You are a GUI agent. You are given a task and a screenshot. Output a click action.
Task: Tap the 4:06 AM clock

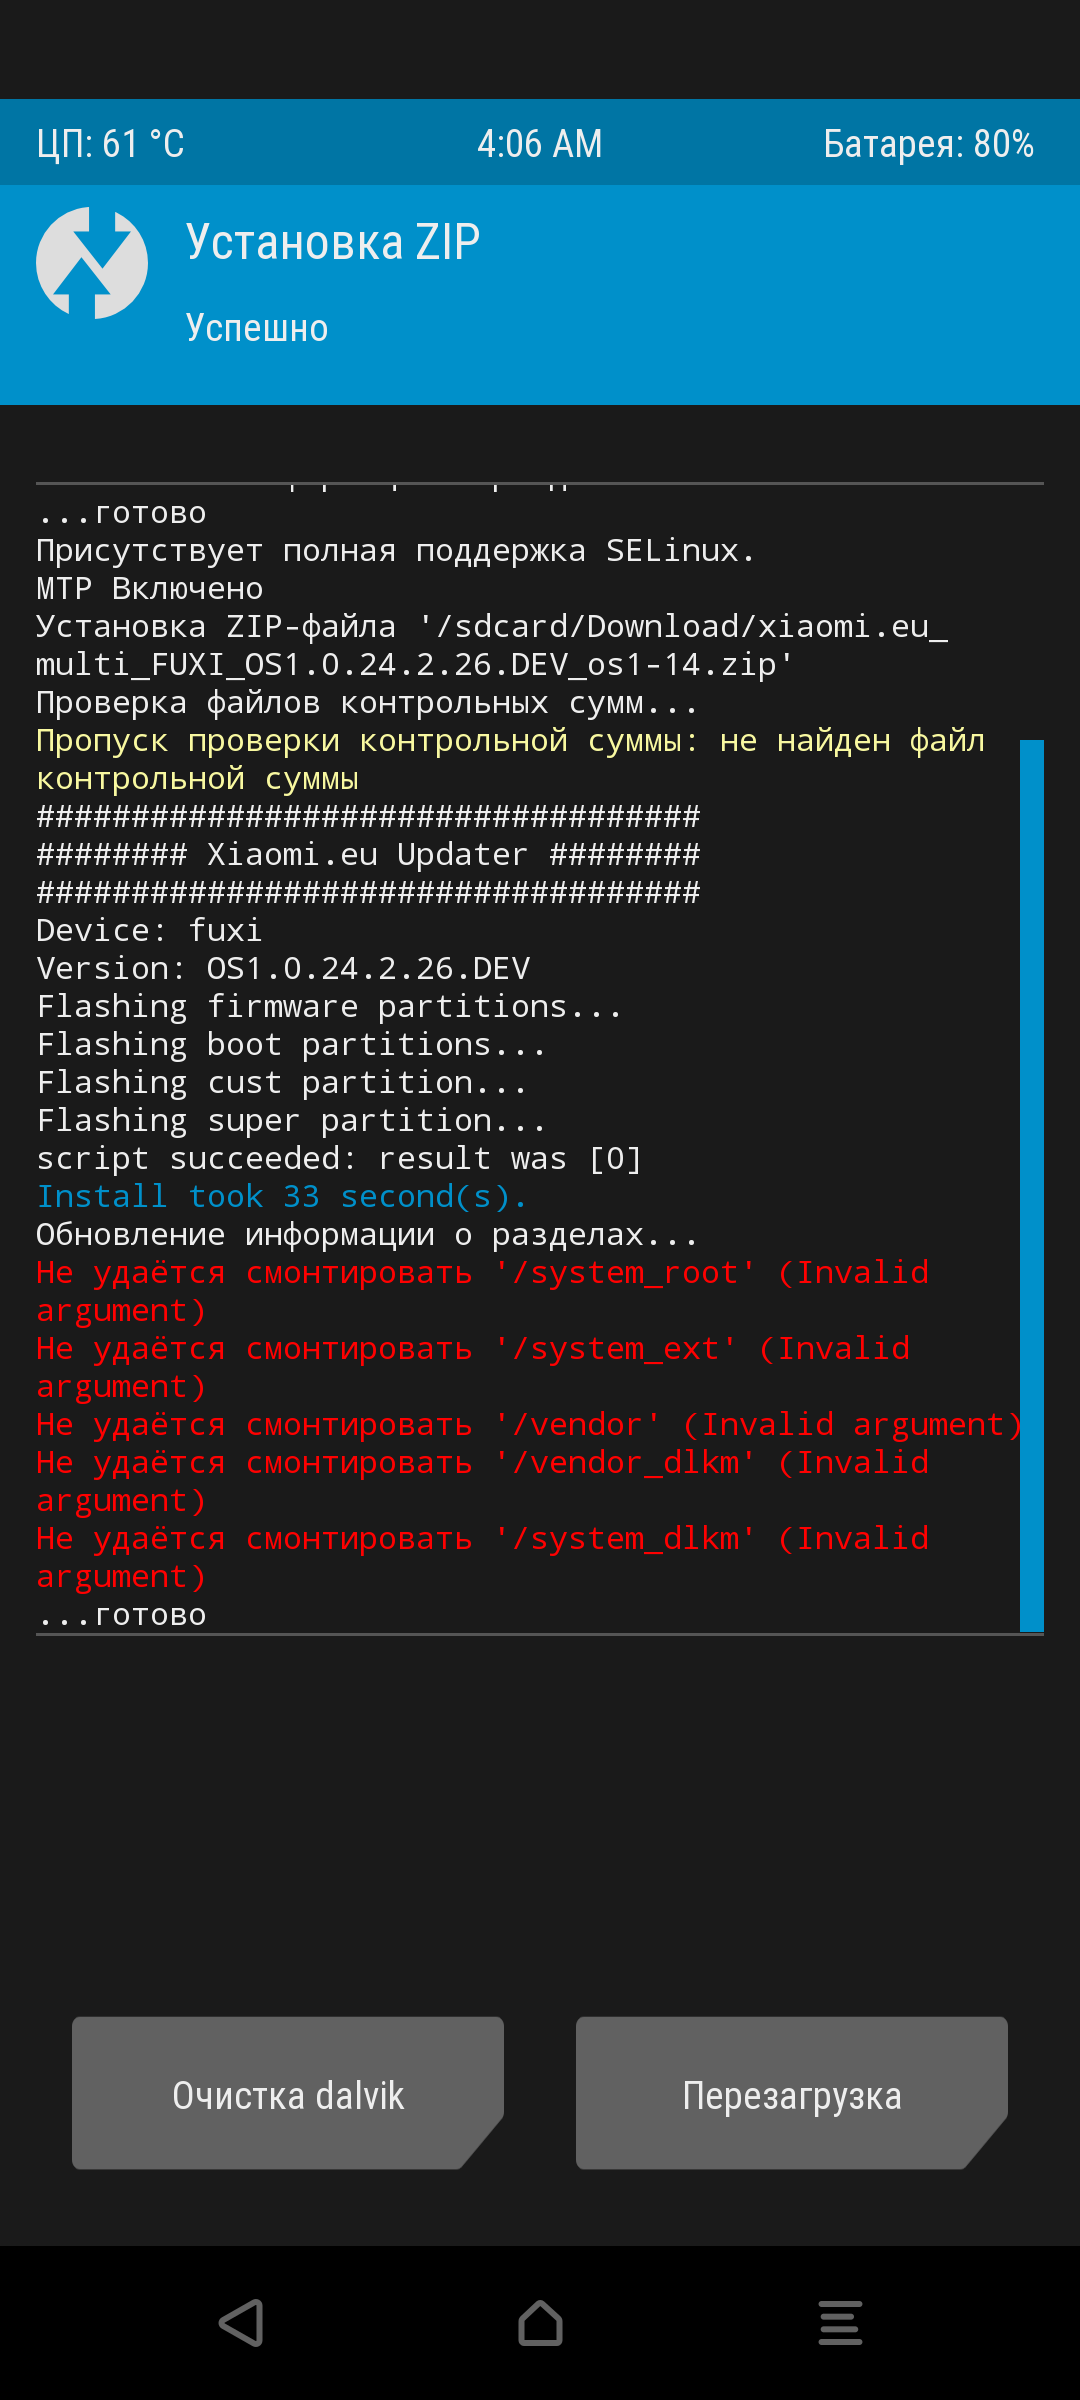pos(540,144)
